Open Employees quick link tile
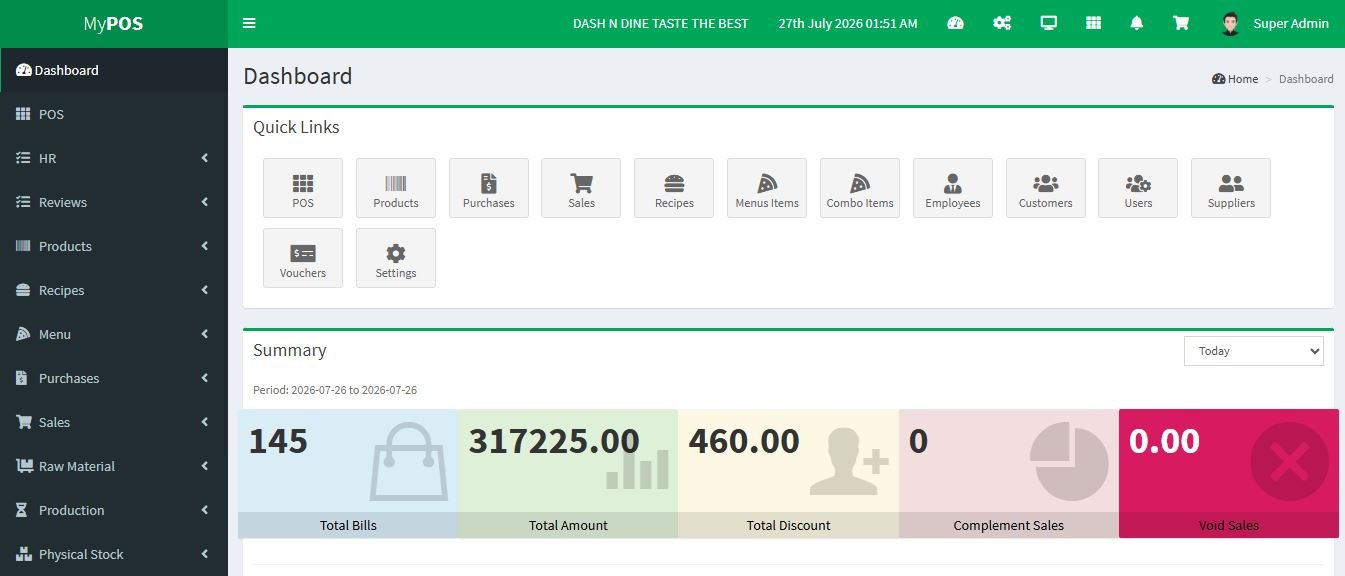 (953, 188)
